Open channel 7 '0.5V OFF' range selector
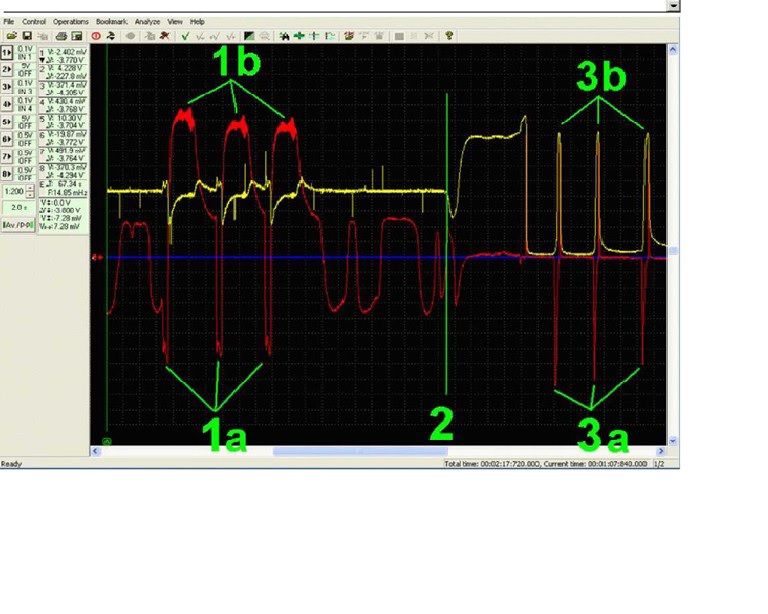The image size is (768, 614). tap(25, 157)
